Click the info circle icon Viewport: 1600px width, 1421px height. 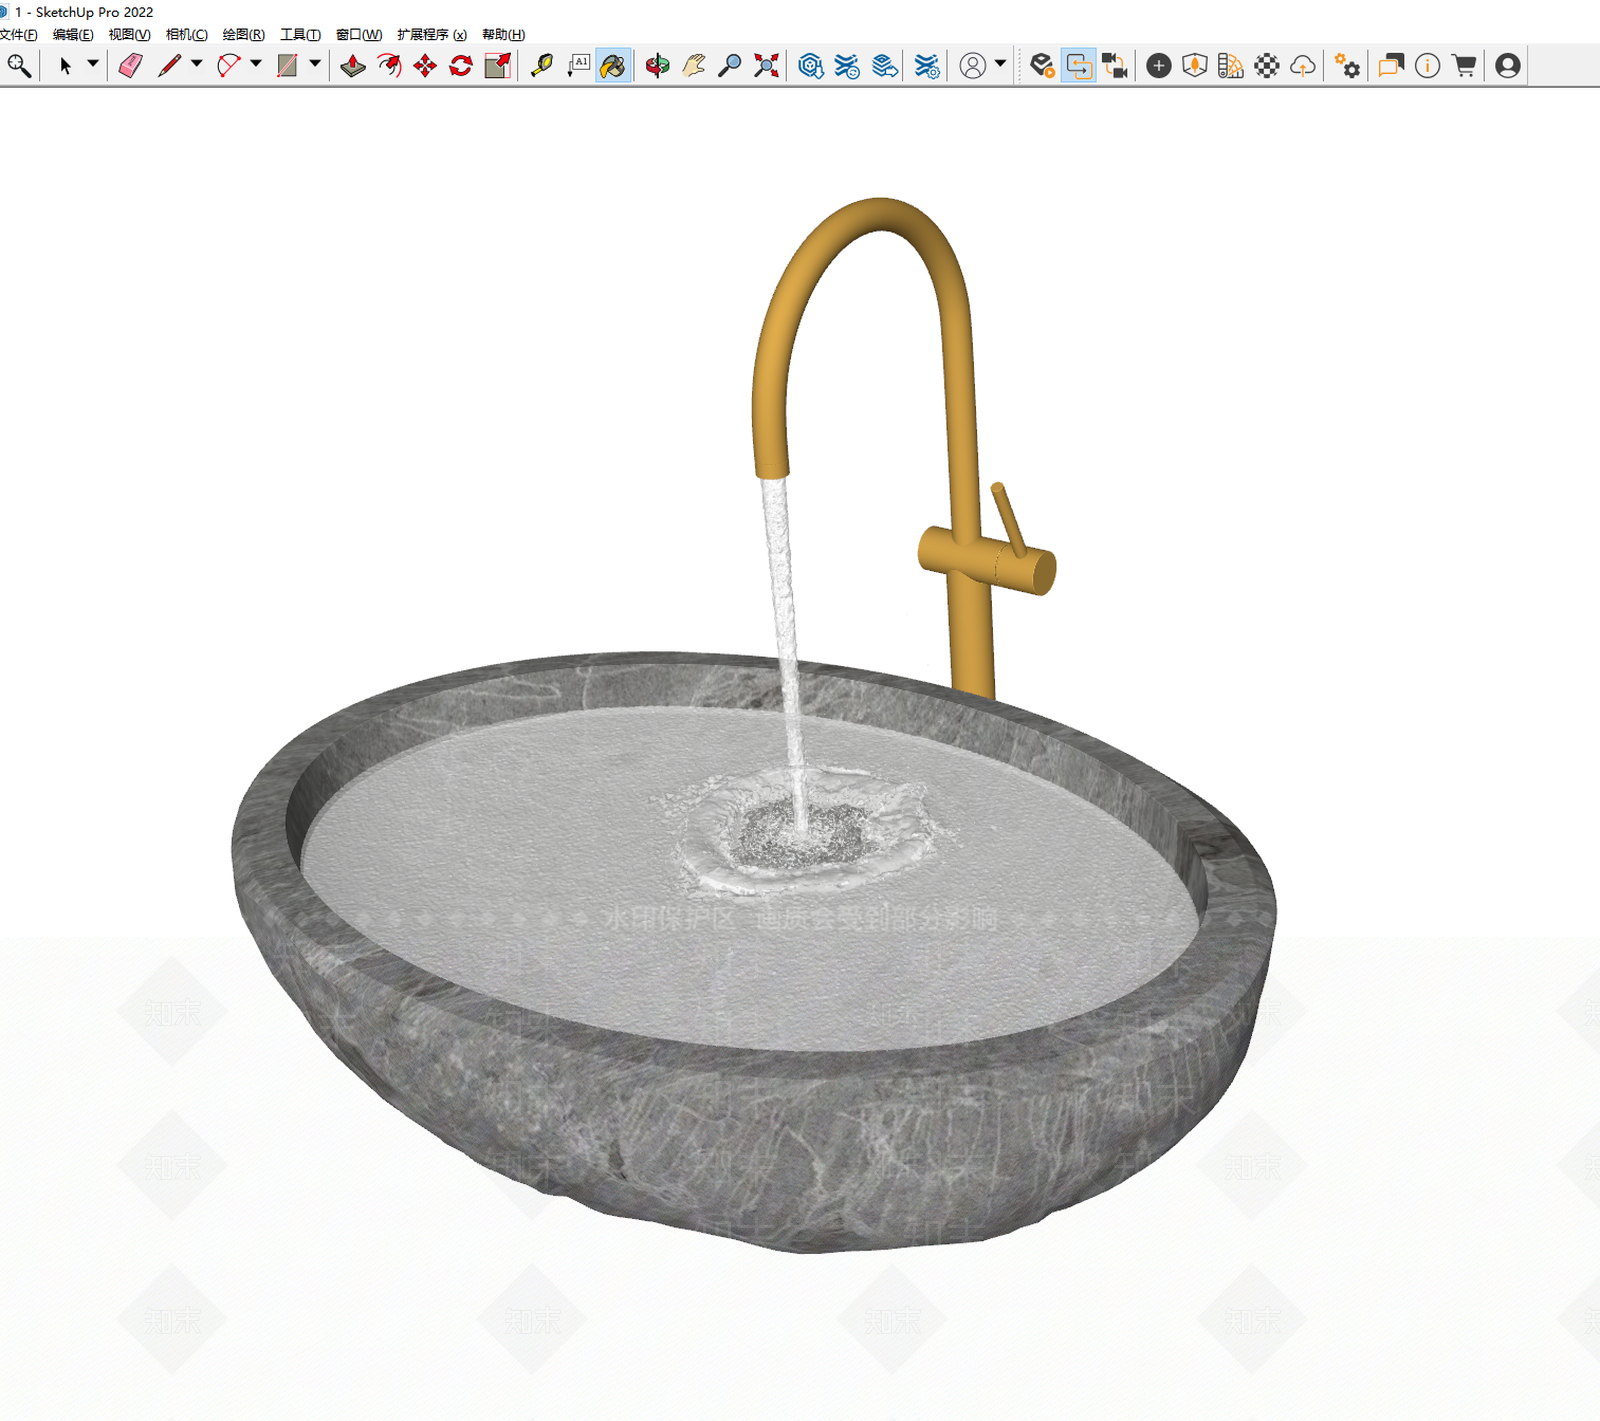pos(1428,66)
